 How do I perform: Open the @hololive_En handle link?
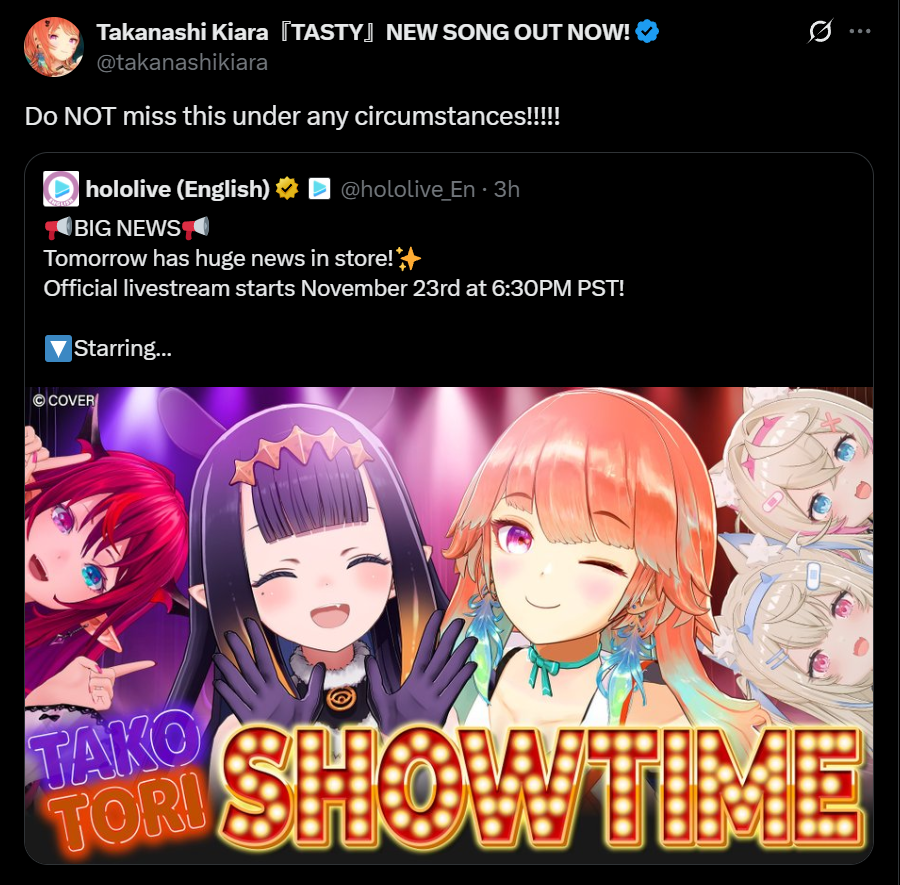click(x=408, y=189)
